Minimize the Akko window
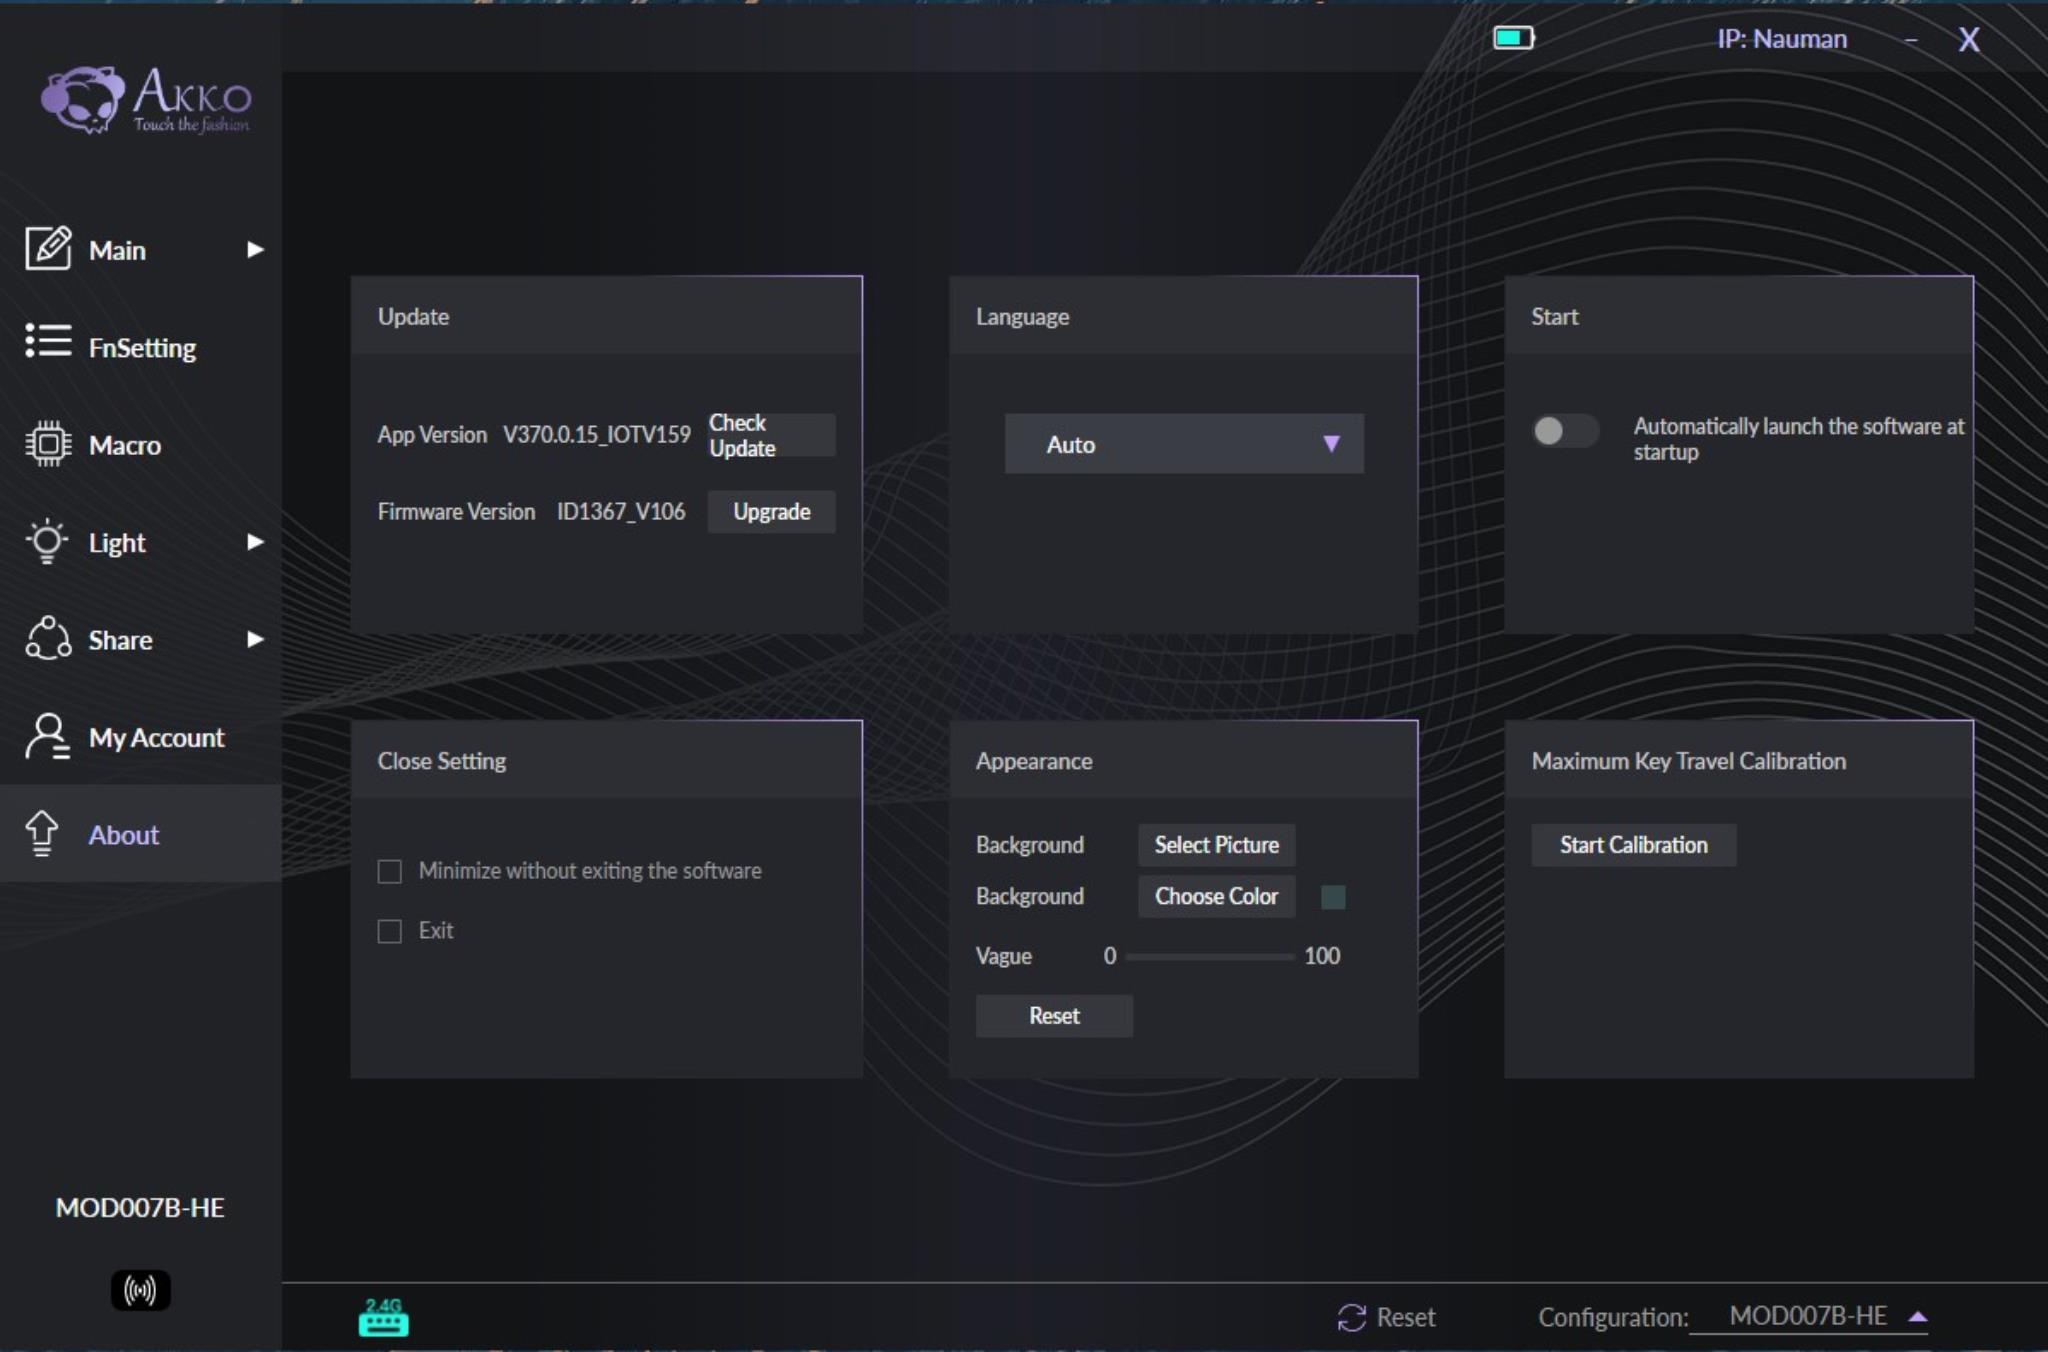 tap(1911, 40)
